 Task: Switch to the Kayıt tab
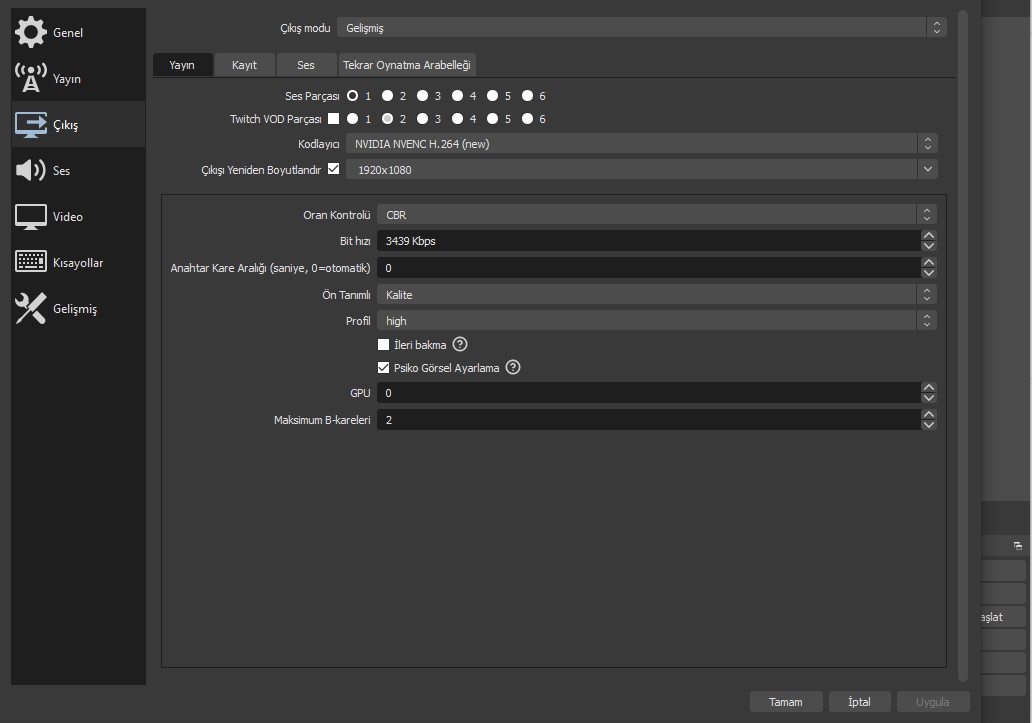pos(244,65)
